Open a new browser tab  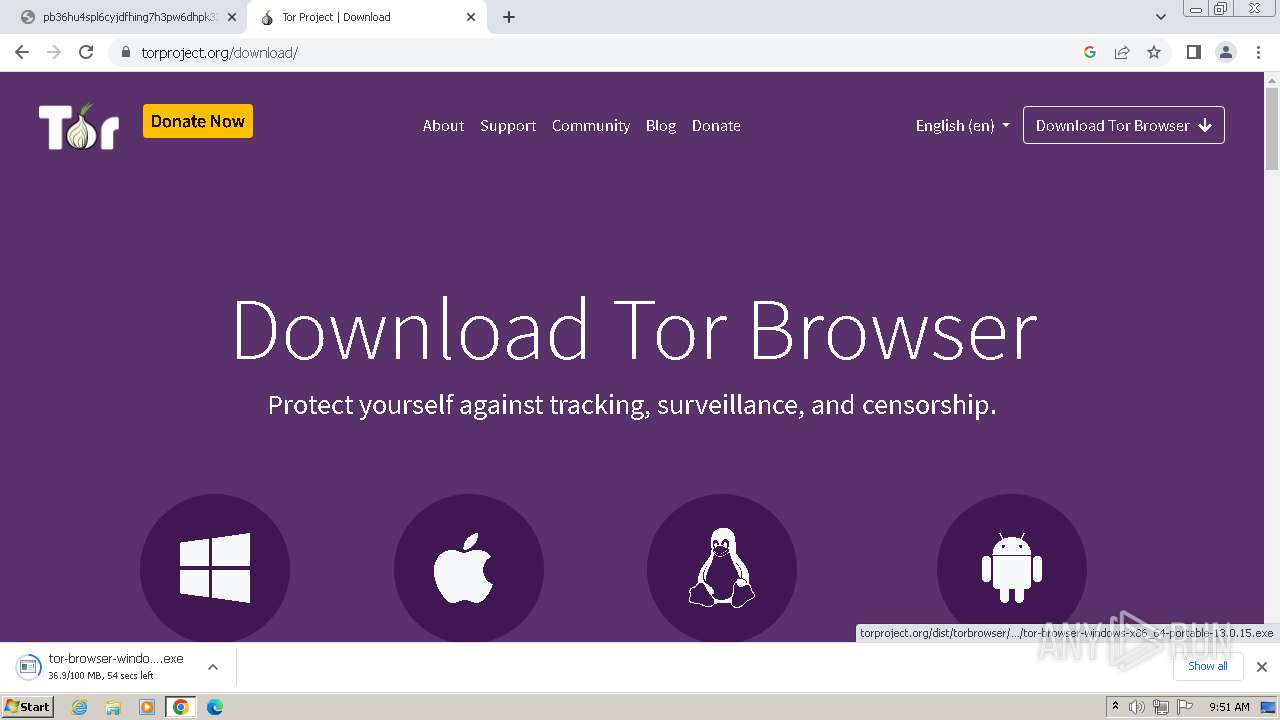point(509,17)
